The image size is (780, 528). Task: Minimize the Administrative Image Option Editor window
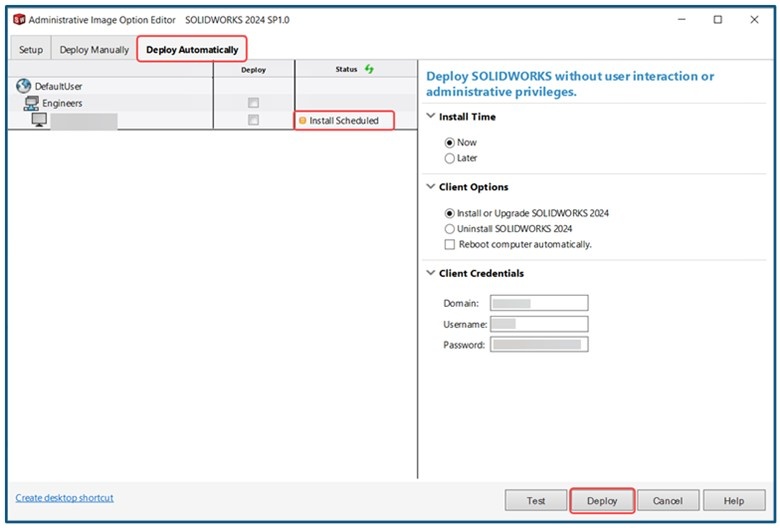(x=682, y=19)
